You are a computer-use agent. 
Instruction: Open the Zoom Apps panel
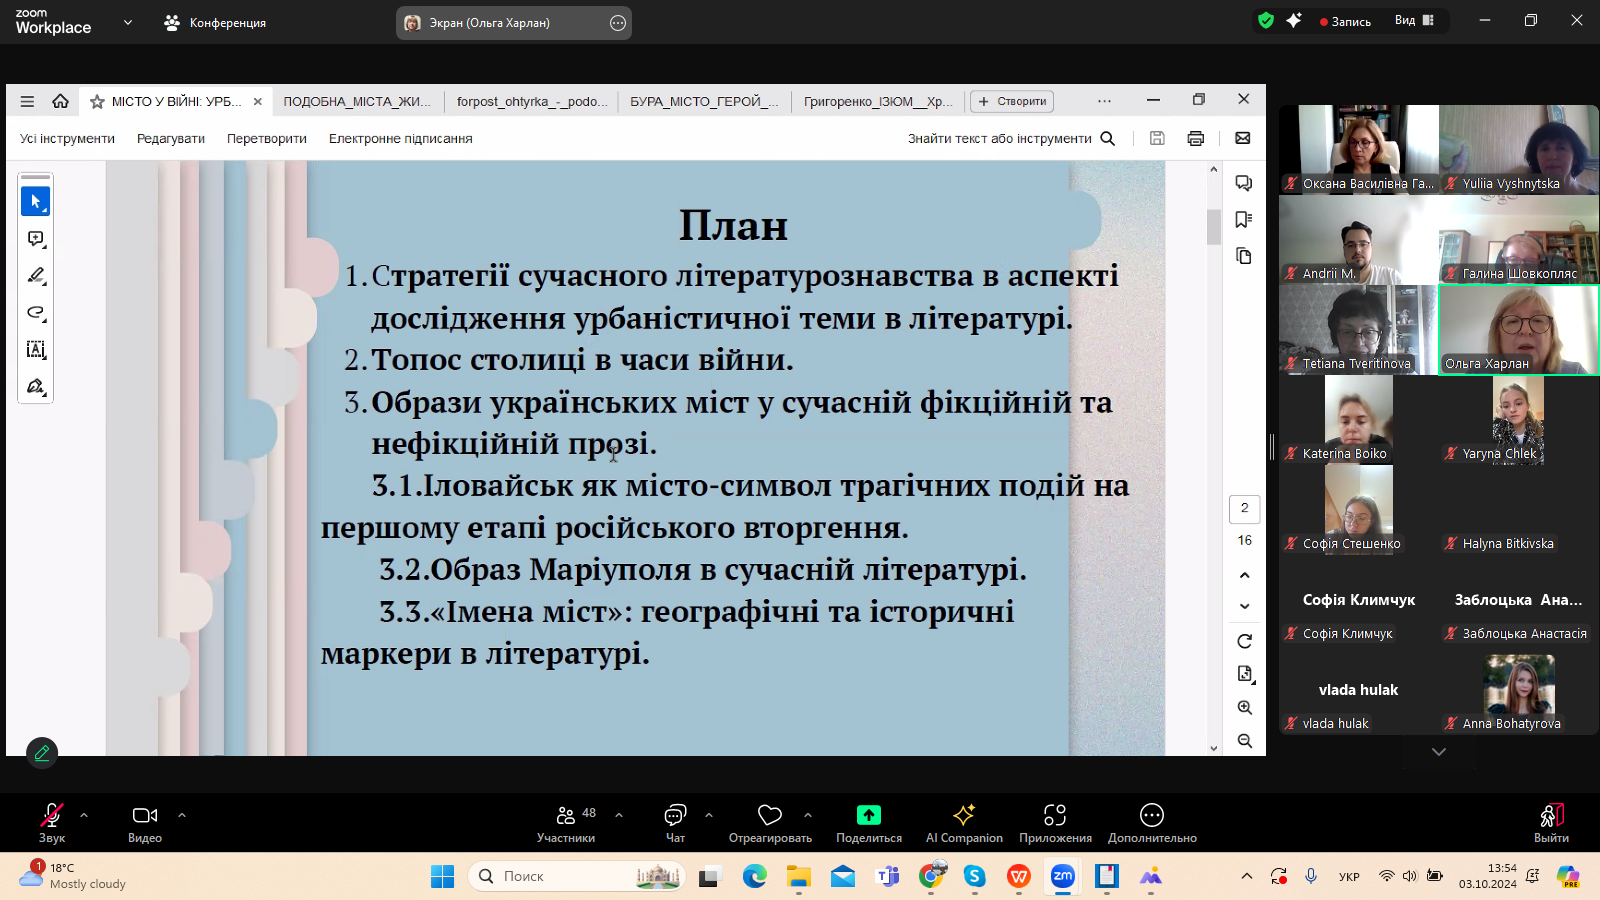[1054, 822]
